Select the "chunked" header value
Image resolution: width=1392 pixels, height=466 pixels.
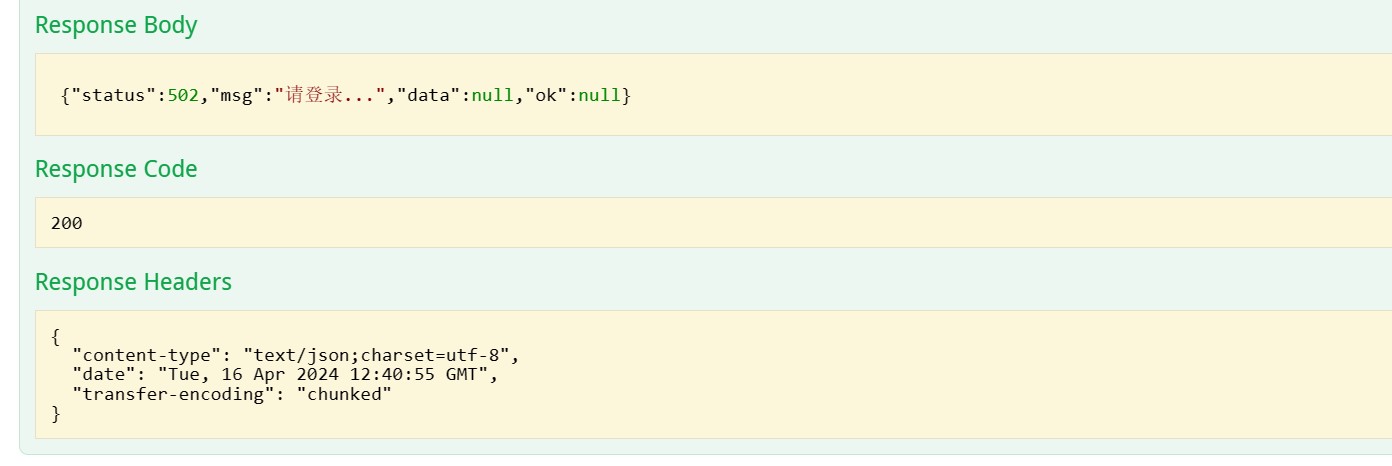tap(344, 394)
